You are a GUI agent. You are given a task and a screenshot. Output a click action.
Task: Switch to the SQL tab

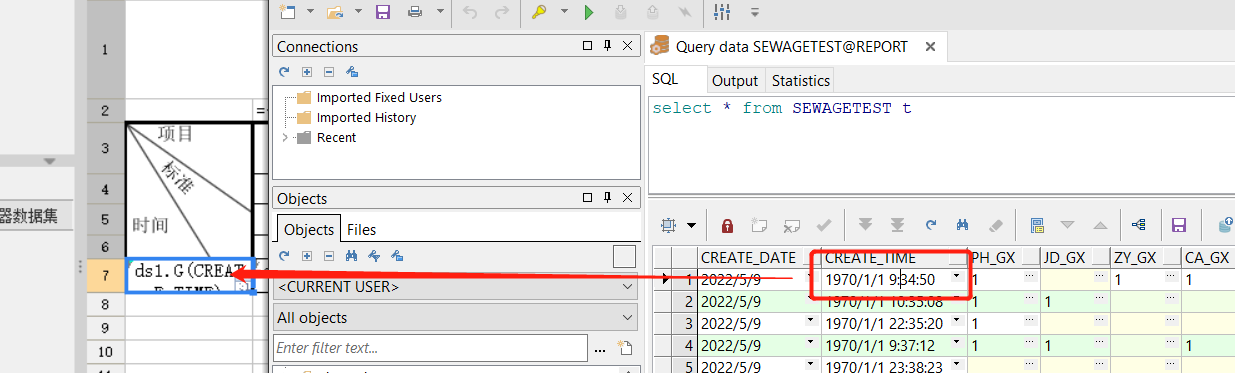coord(665,79)
